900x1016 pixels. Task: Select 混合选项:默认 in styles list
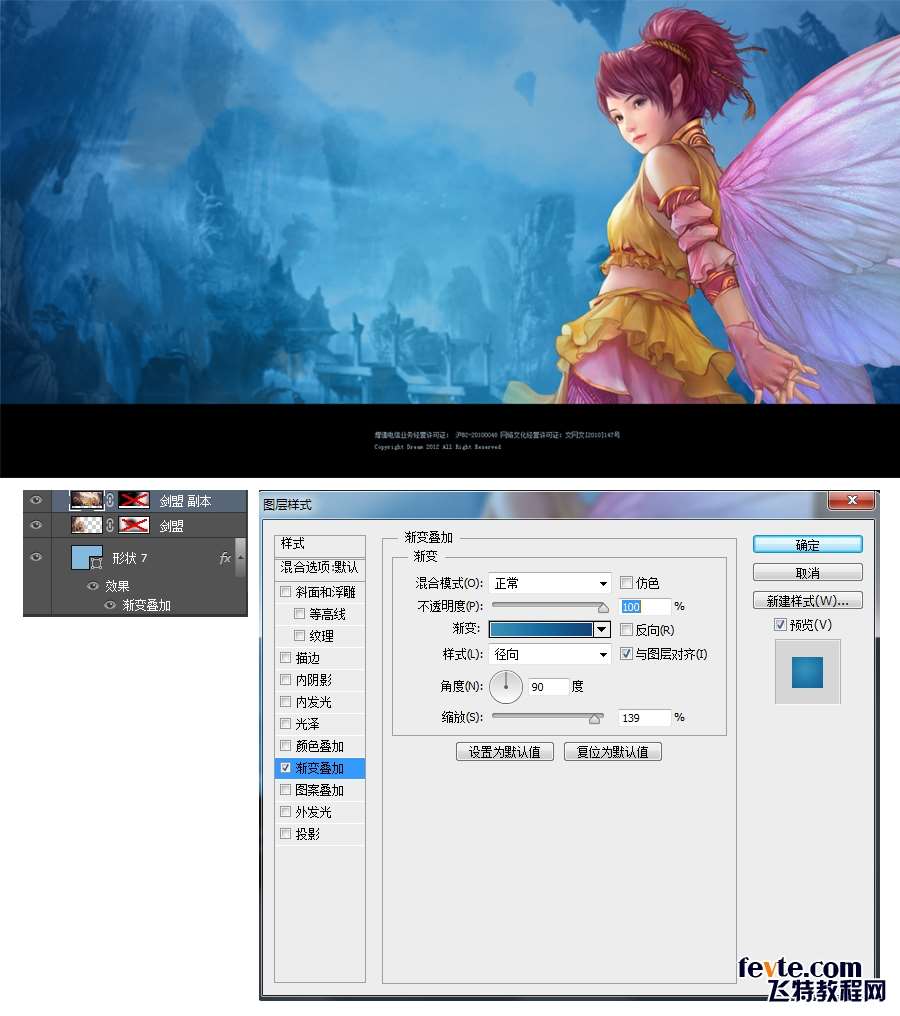pos(319,567)
